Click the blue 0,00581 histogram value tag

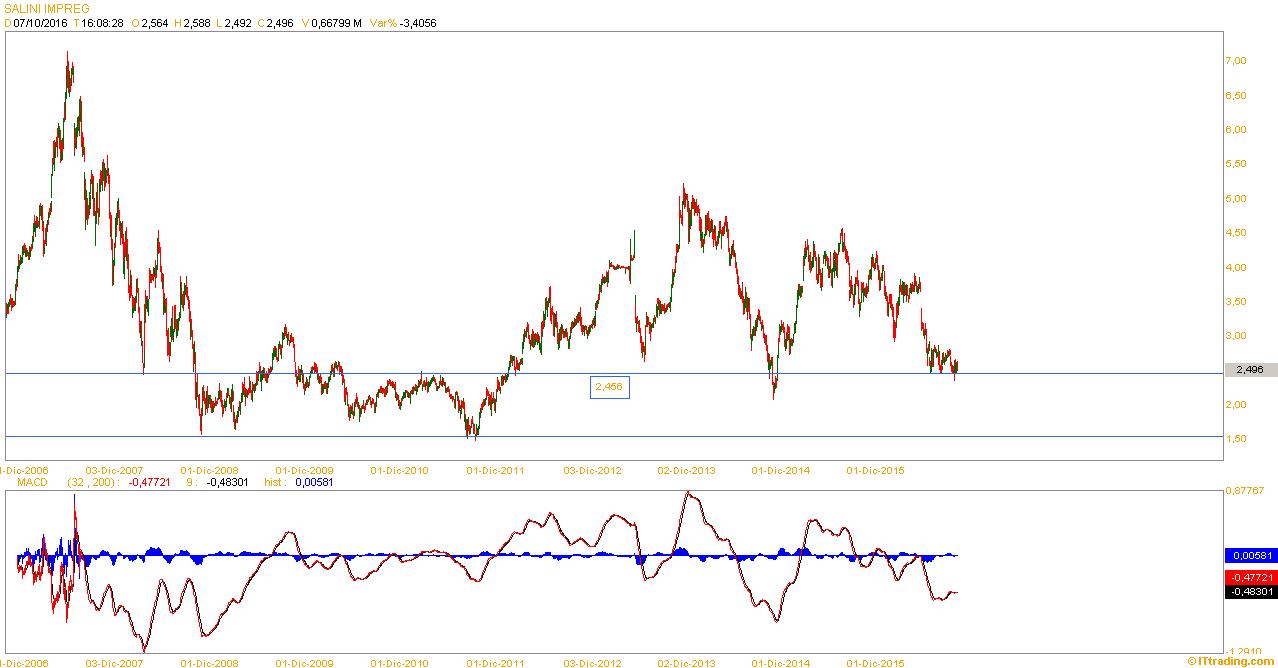1250,555
